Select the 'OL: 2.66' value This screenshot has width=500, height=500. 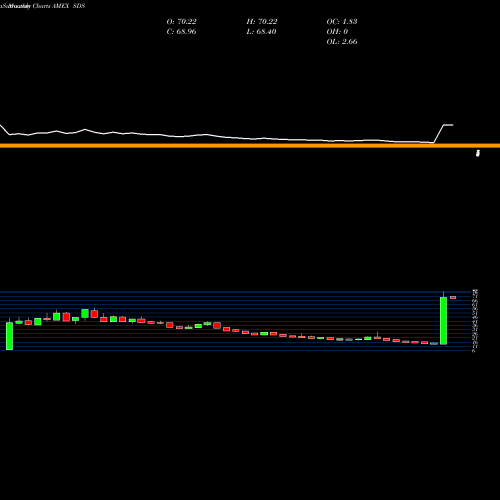(x=342, y=42)
